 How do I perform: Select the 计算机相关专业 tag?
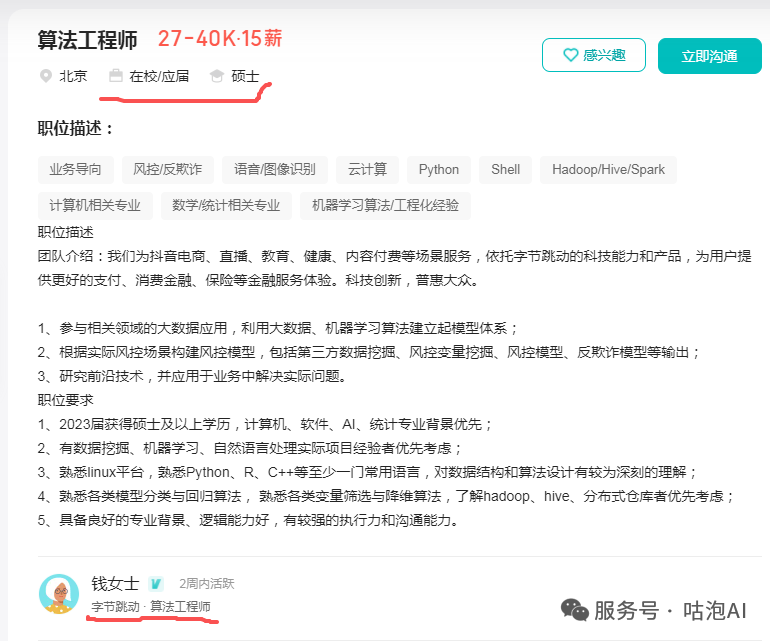tap(95, 205)
